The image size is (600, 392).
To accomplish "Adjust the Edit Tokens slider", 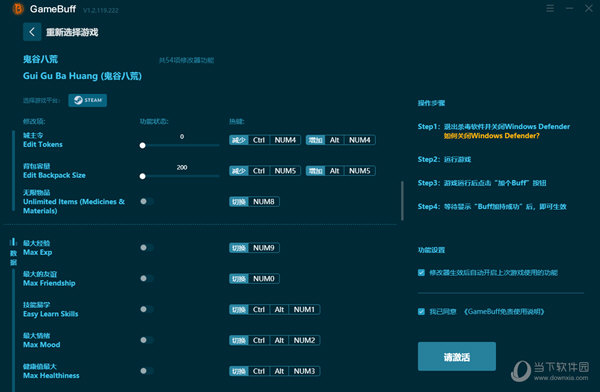I will [x=180, y=145].
